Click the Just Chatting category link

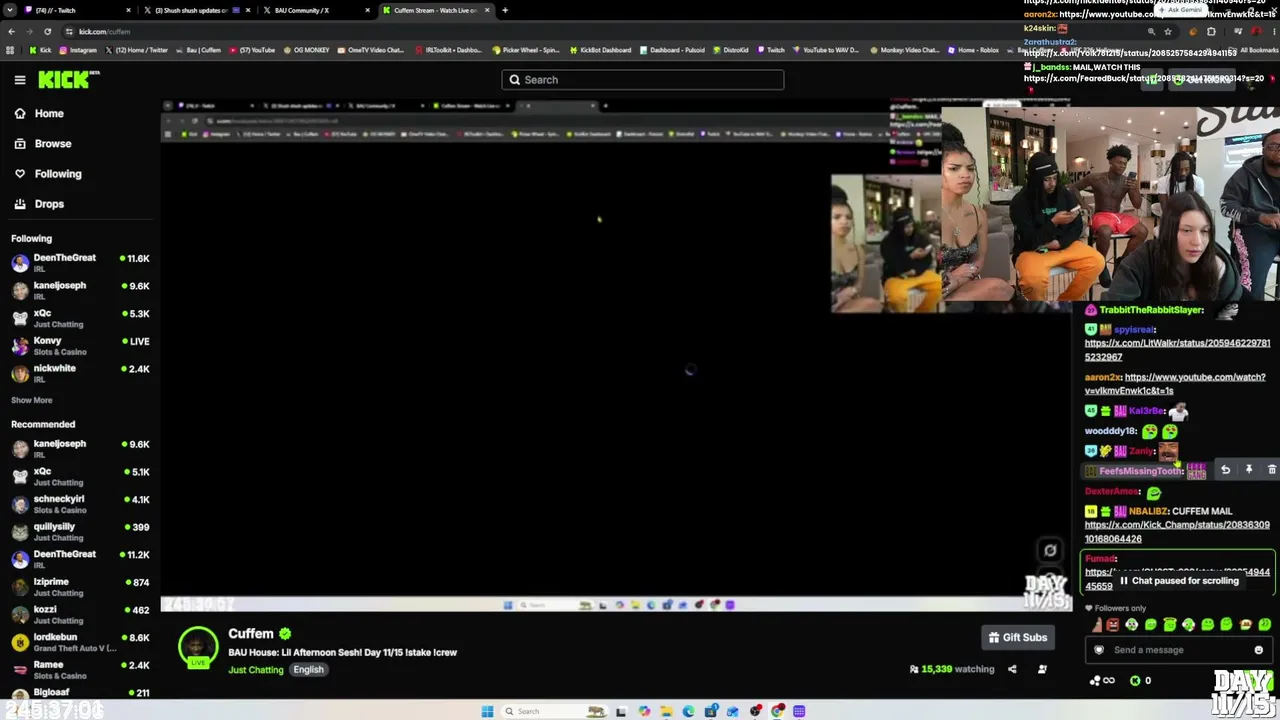pos(256,670)
